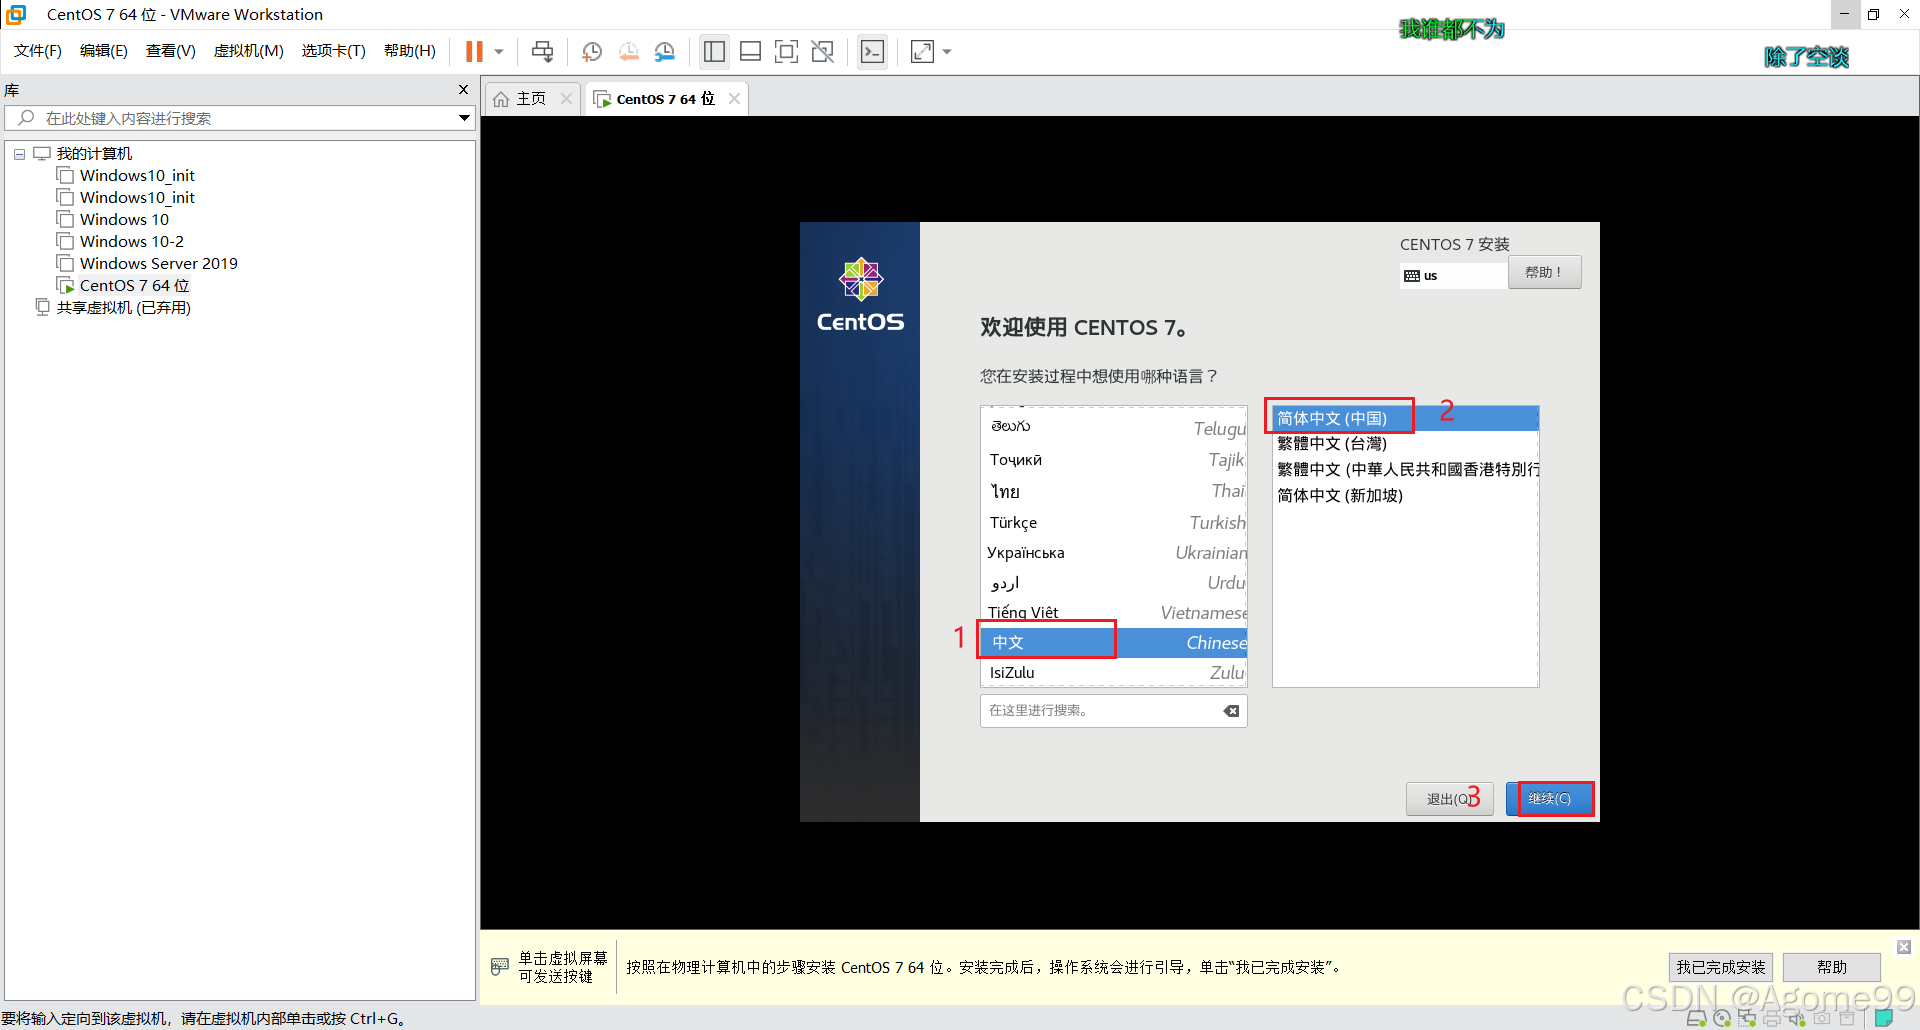Click the language search field in the installer
Screen dimensions: 1920x1030
point(1100,710)
